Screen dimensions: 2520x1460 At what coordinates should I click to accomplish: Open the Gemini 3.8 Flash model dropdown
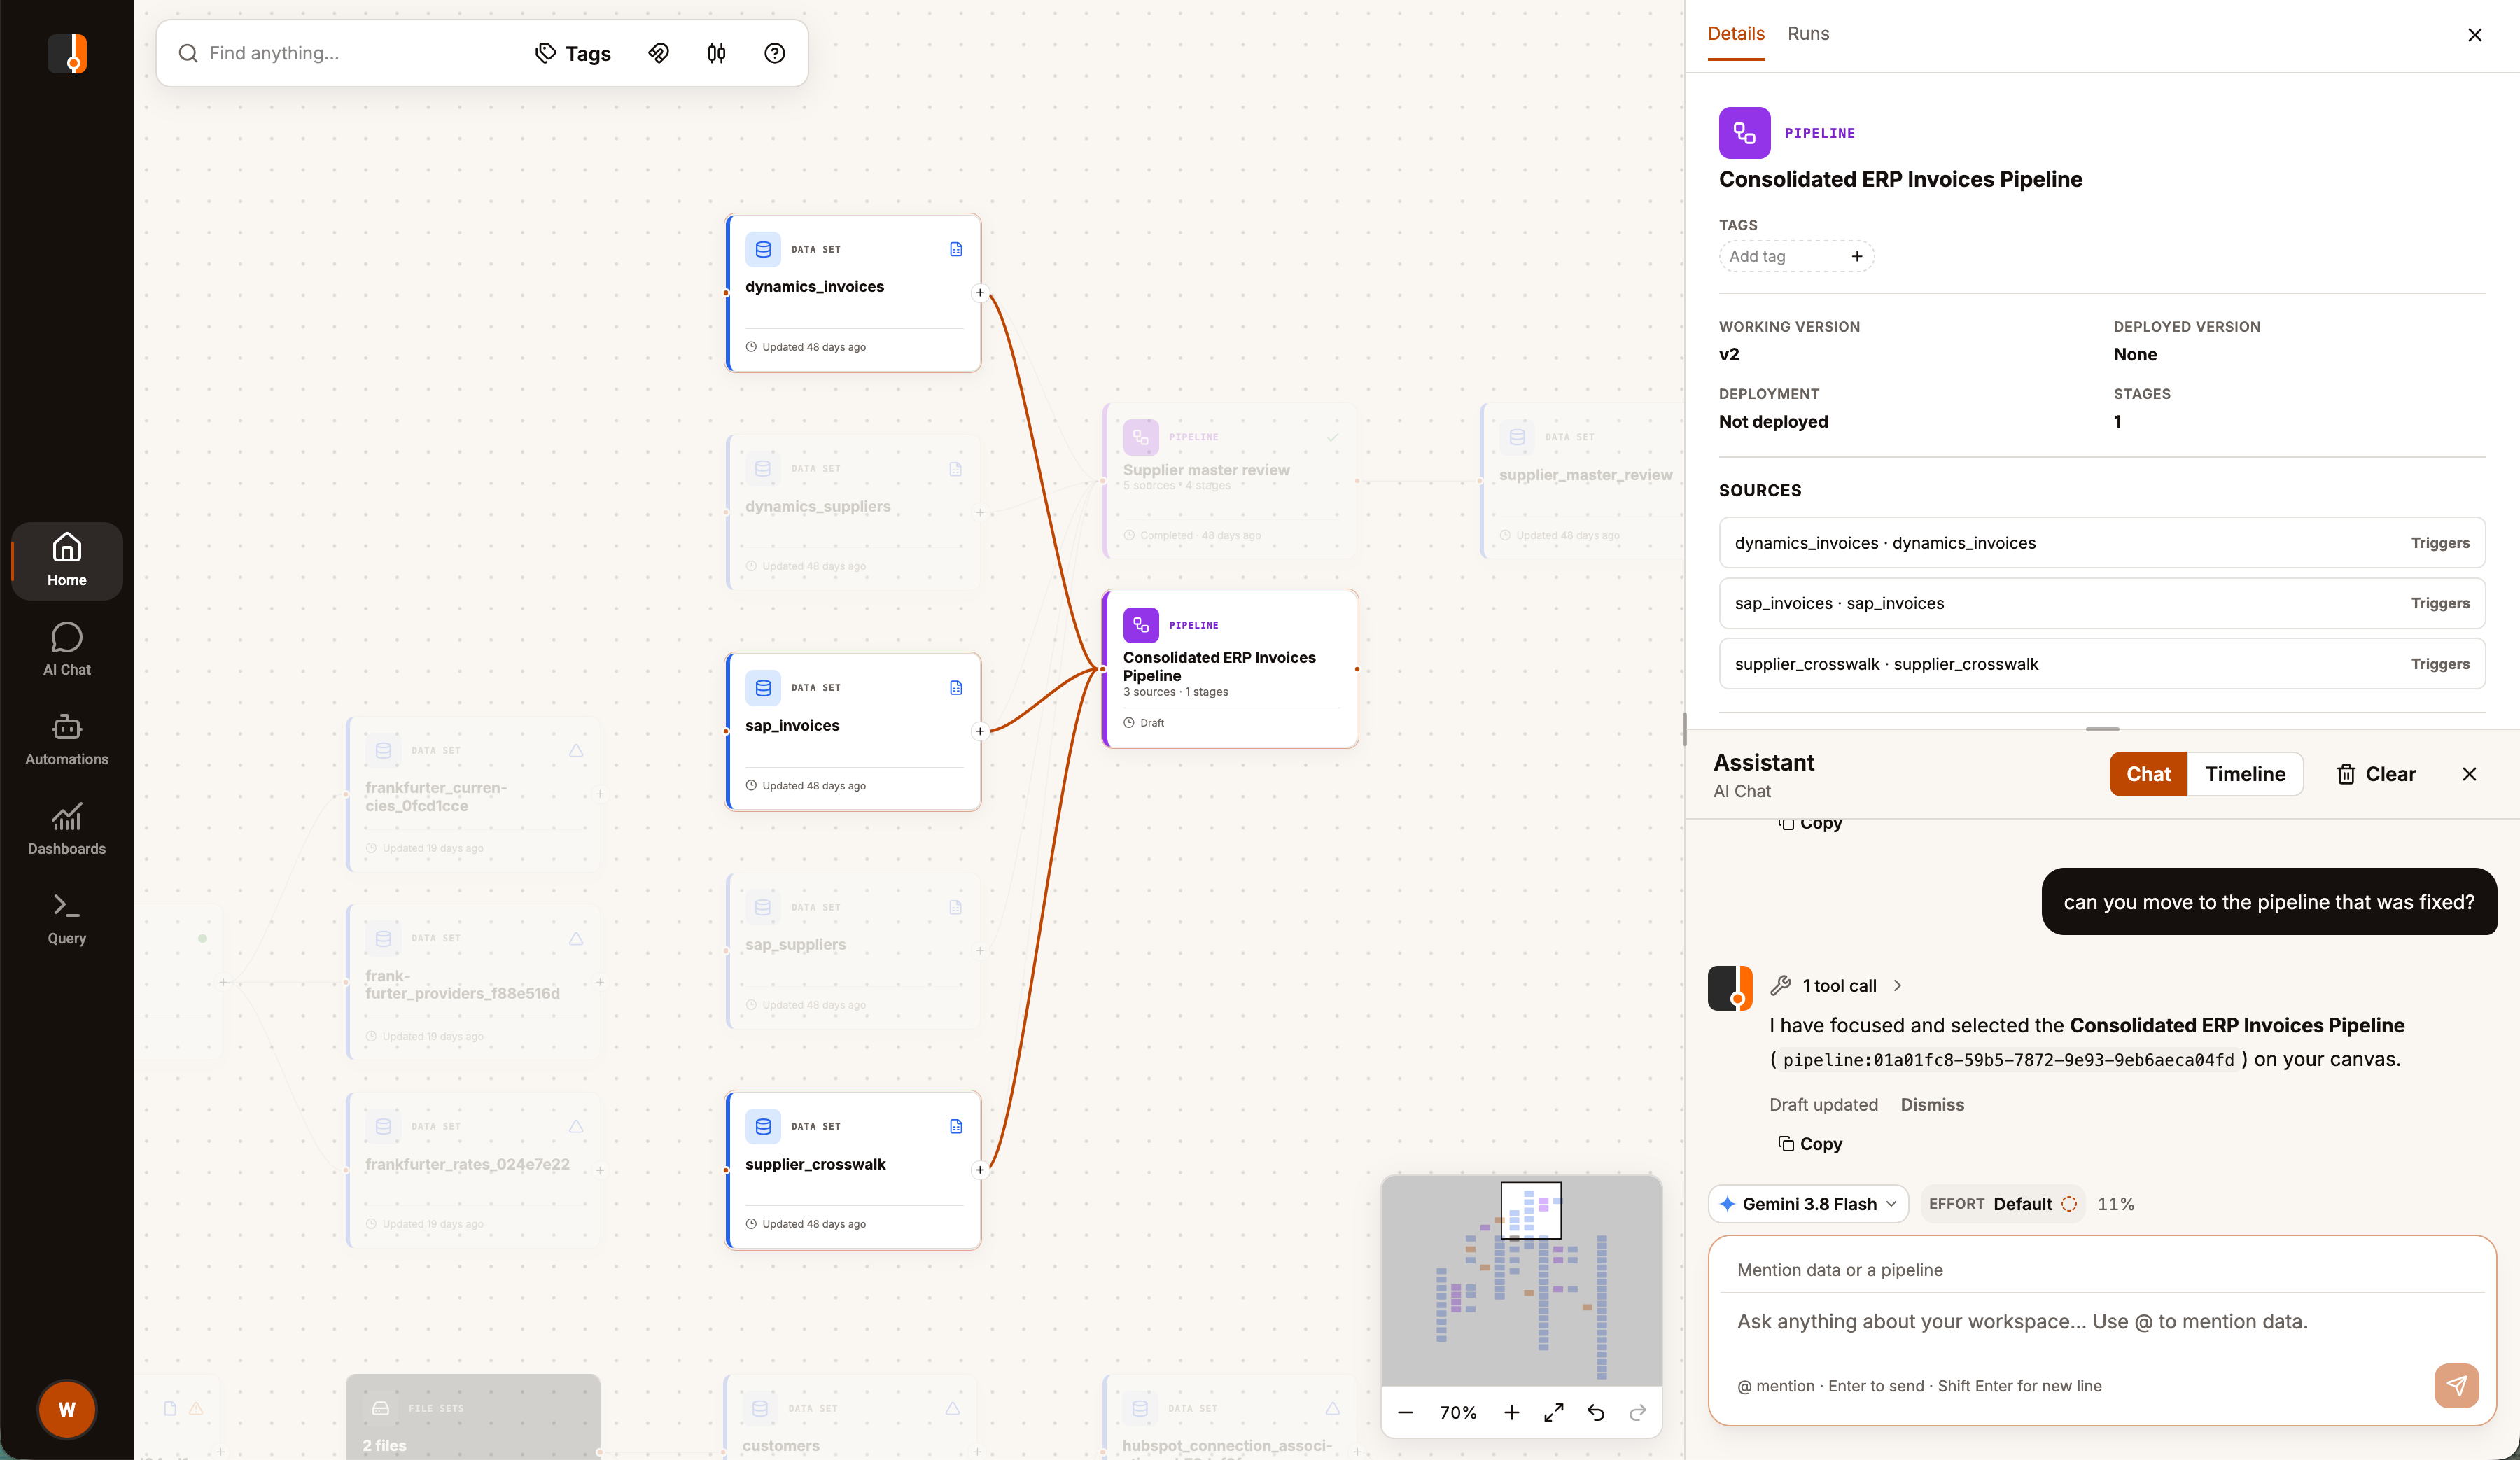pyautogui.click(x=1808, y=1204)
